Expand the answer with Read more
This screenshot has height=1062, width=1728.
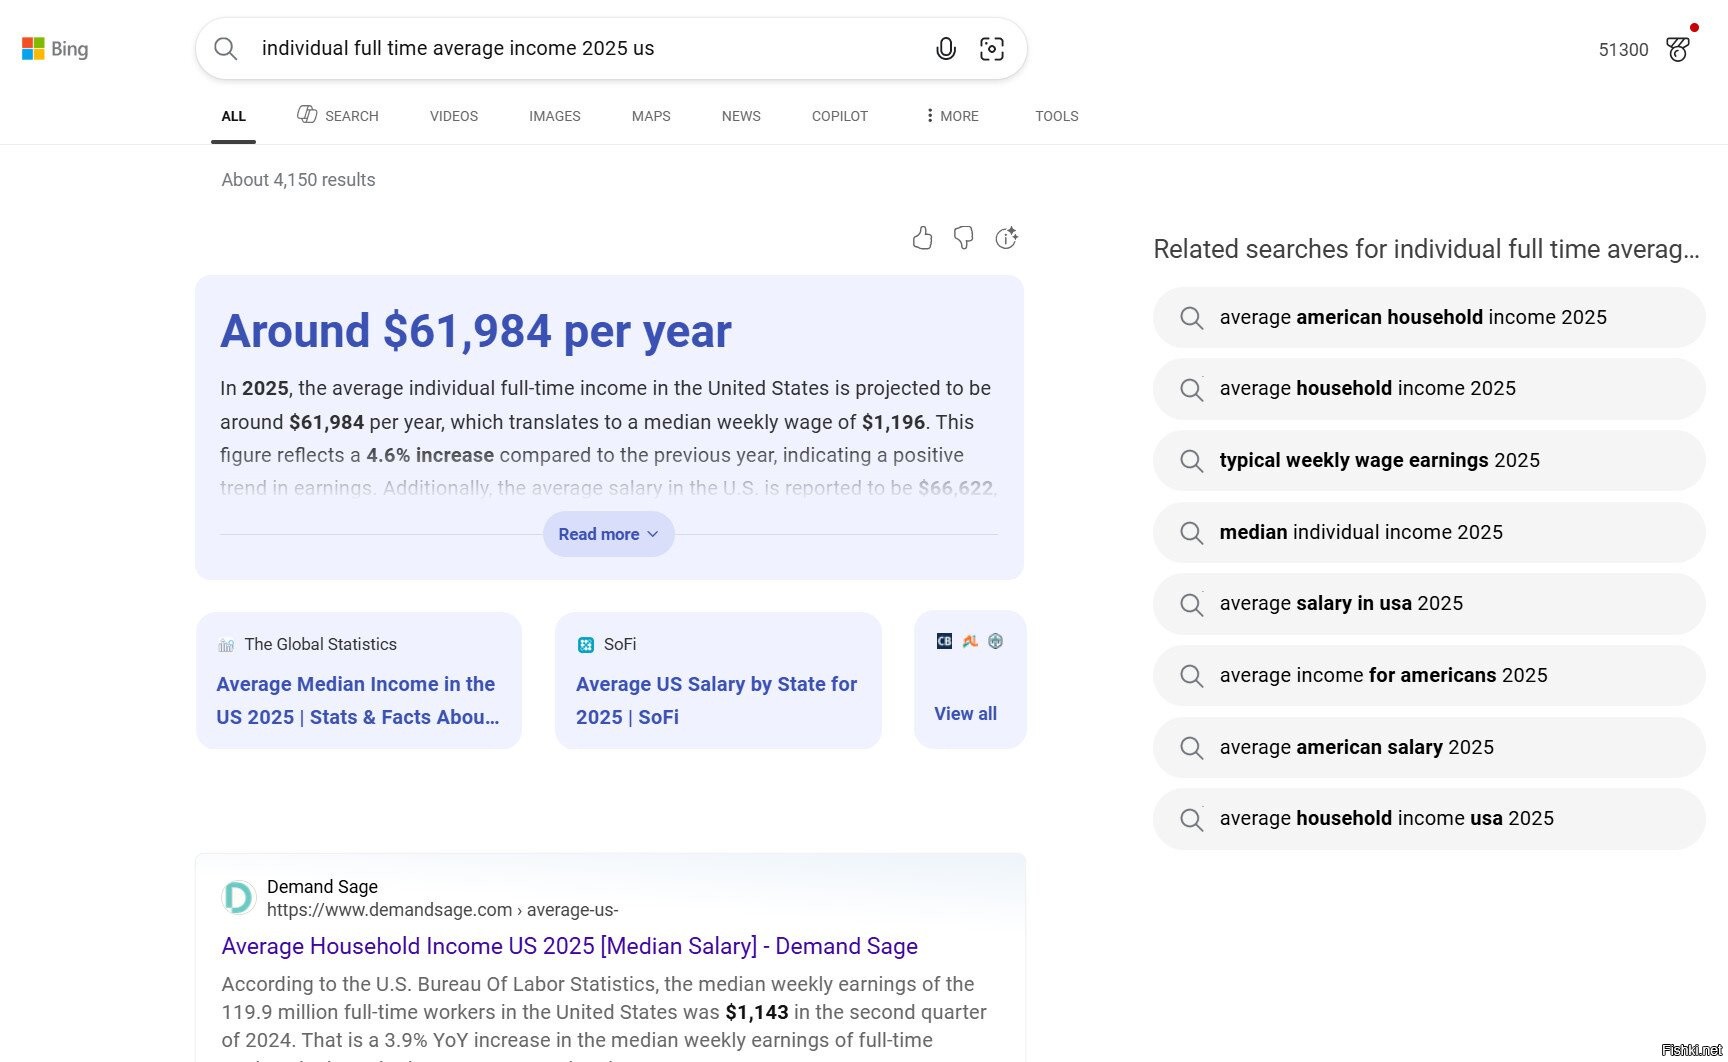608,534
